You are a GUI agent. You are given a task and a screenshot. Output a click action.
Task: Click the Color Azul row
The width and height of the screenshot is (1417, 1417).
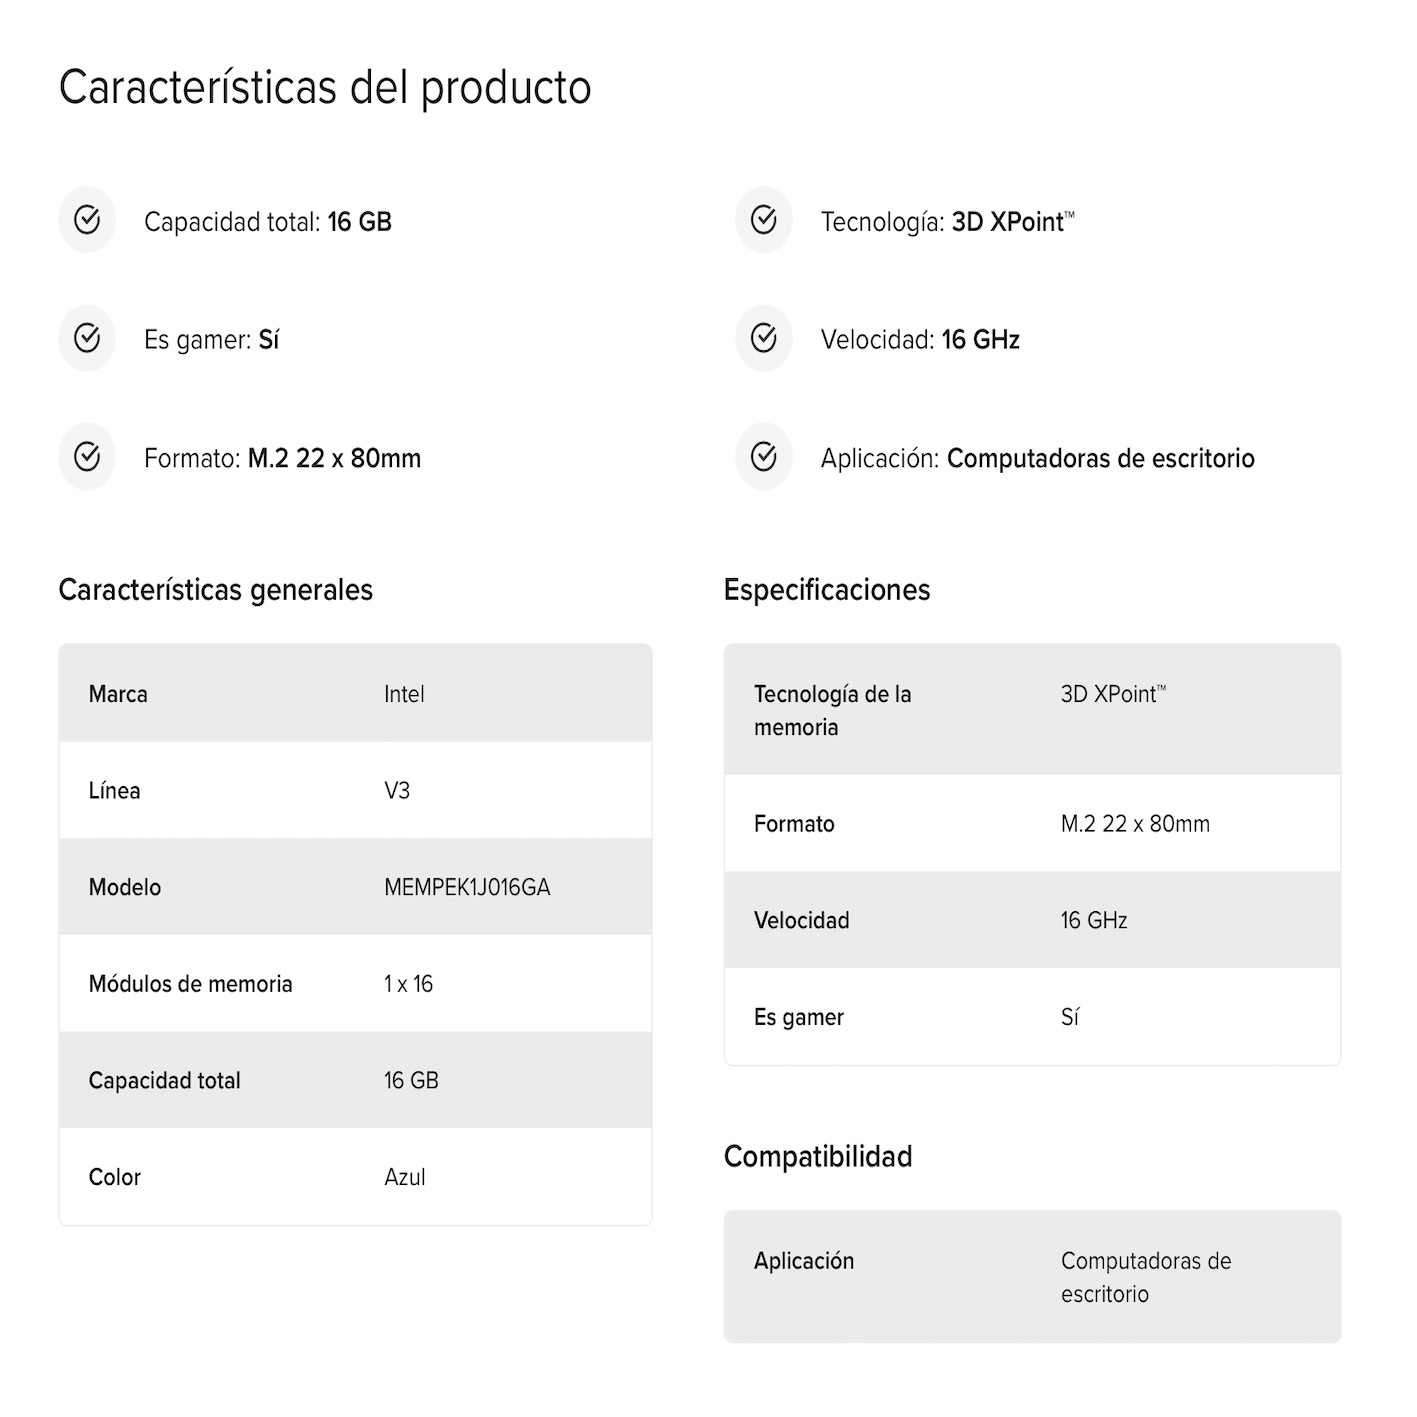(x=355, y=1177)
